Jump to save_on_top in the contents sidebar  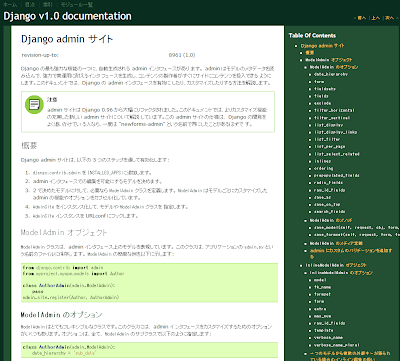[x=327, y=204]
